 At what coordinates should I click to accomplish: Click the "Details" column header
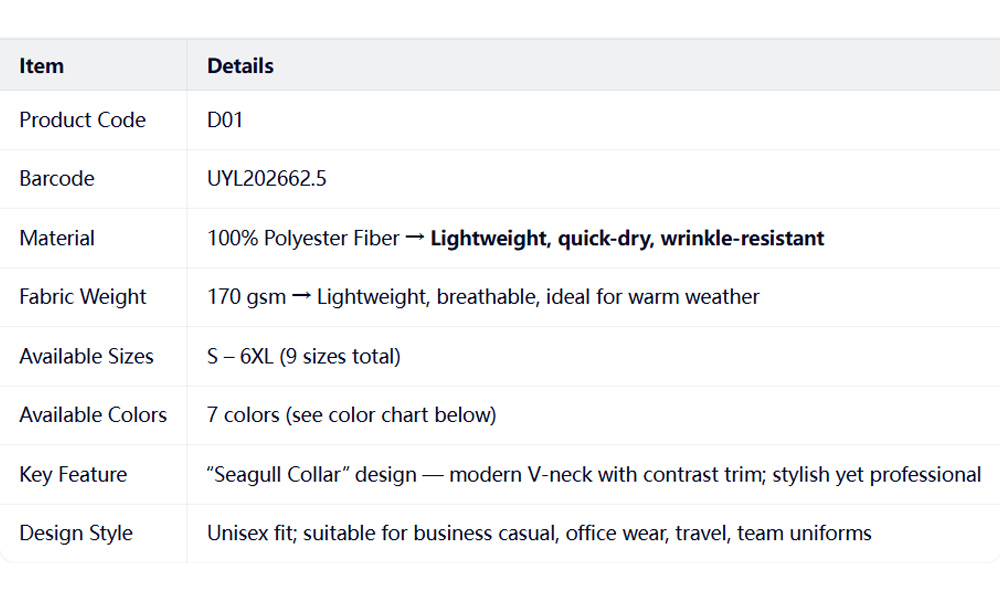click(x=240, y=66)
